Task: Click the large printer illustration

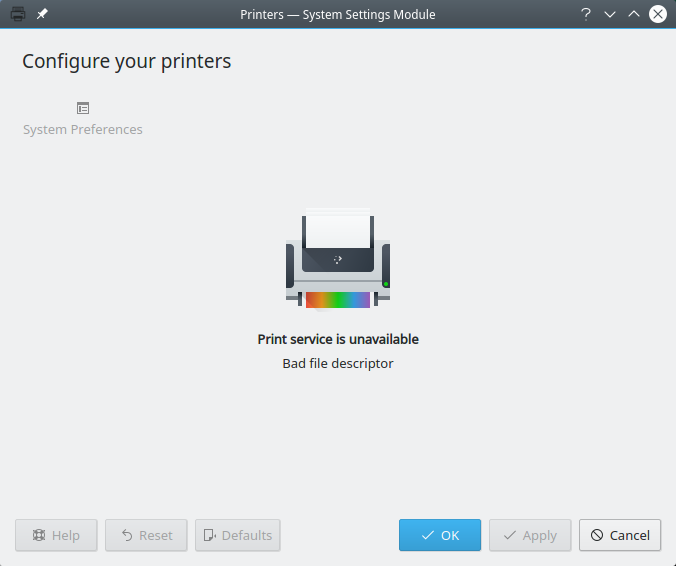Action: pos(338,259)
